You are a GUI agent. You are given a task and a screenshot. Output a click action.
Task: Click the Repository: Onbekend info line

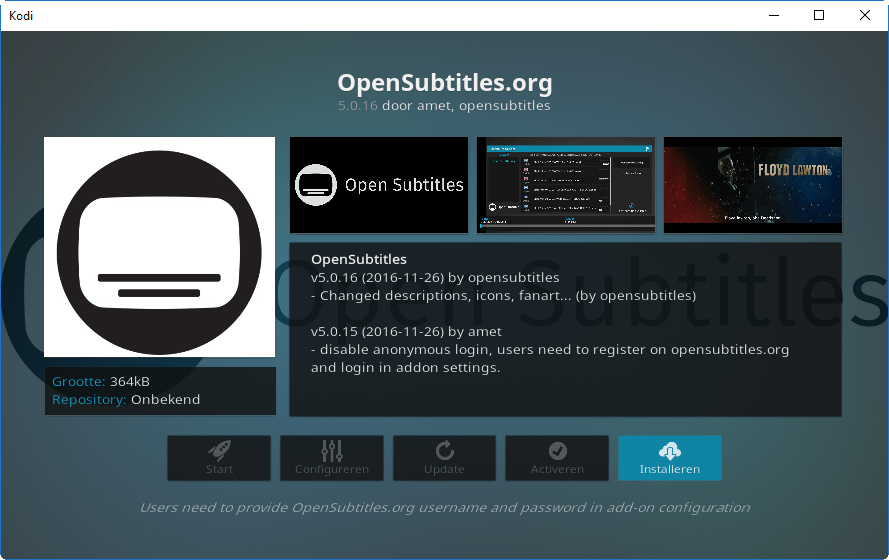coord(126,400)
